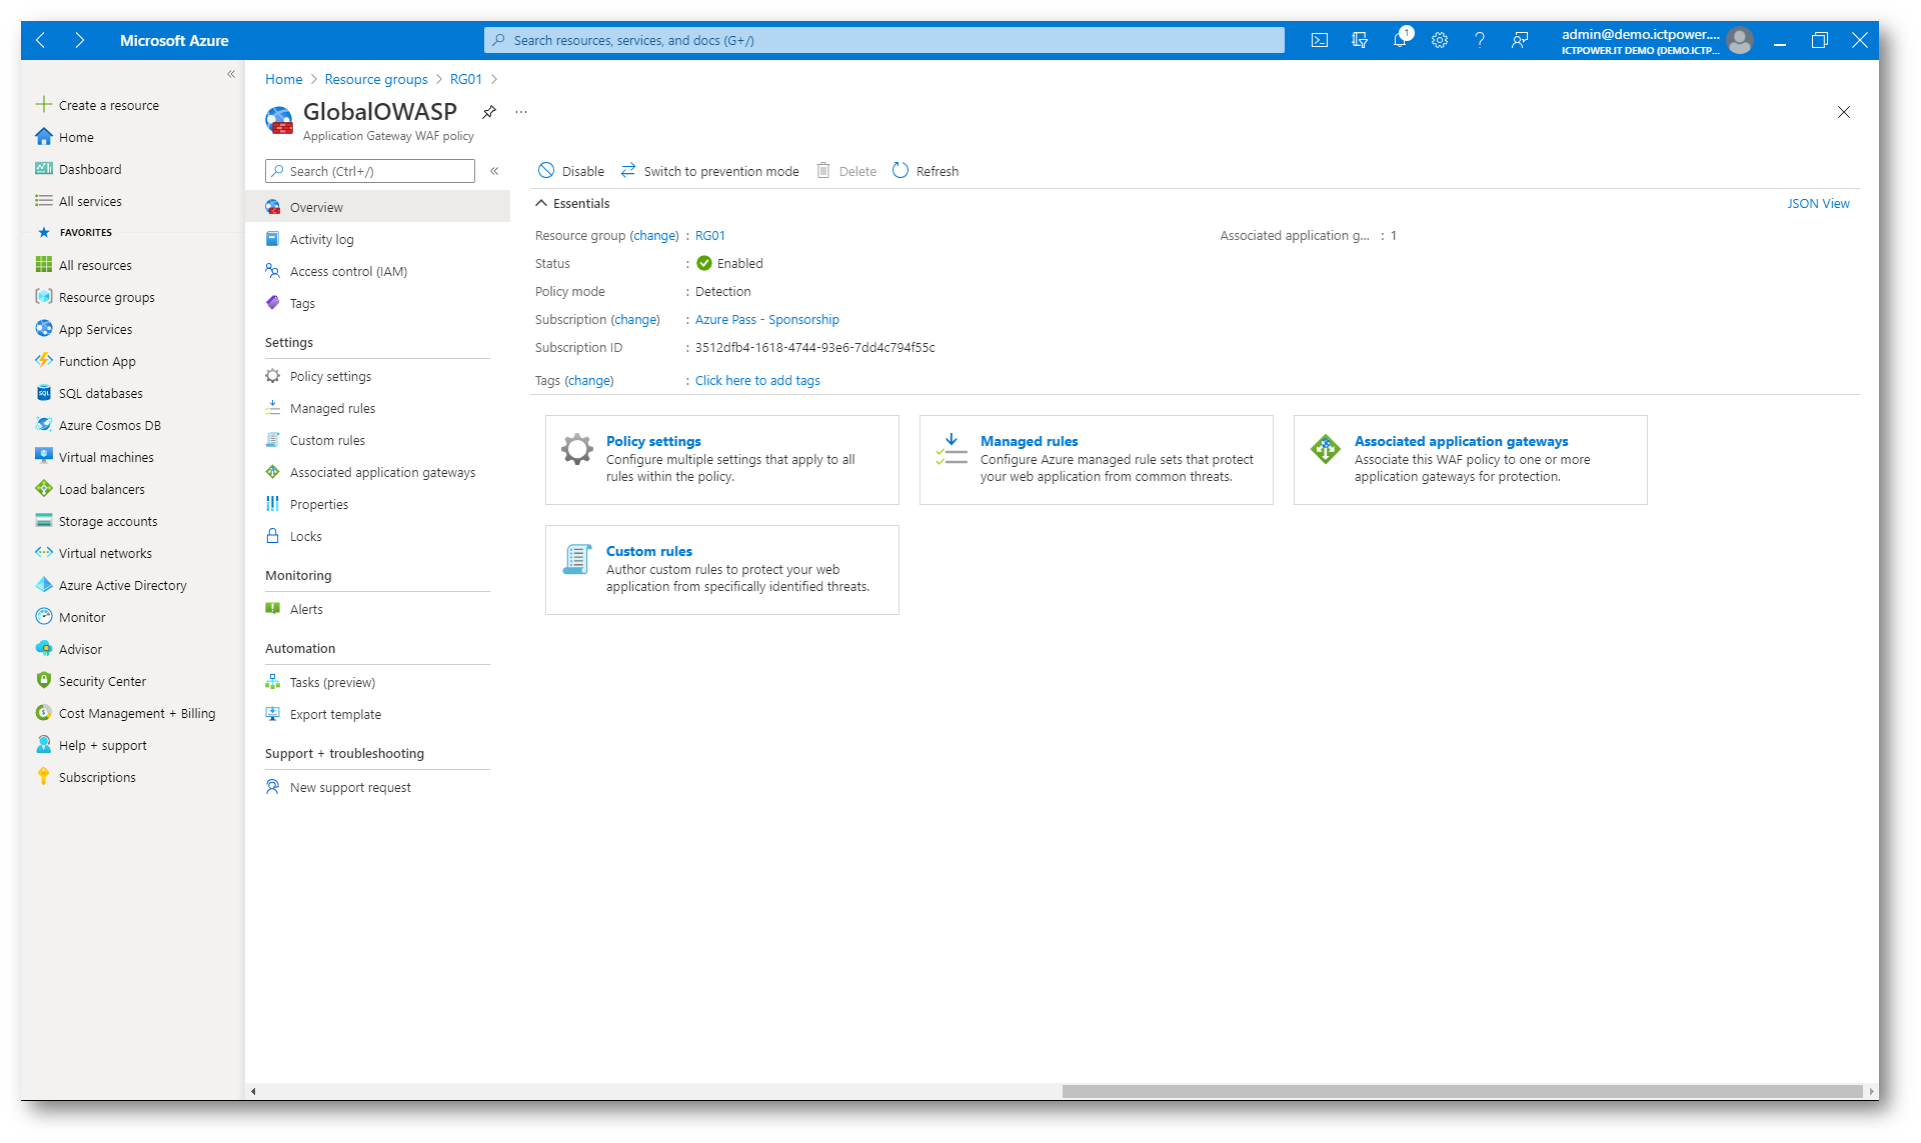Screen dimensions: 1921x1143
Task: Open the Managed rules card
Action: (x=1096, y=460)
